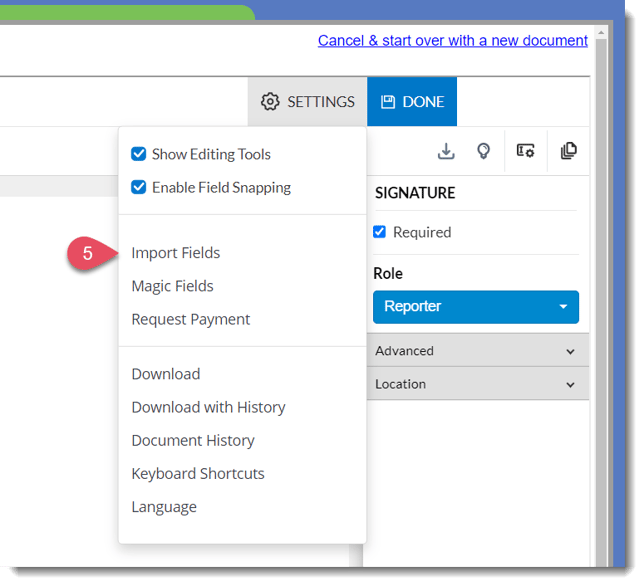The height and width of the screenshot is (586, 644).
Task: Expand the Location section
Action: [475, 384]
